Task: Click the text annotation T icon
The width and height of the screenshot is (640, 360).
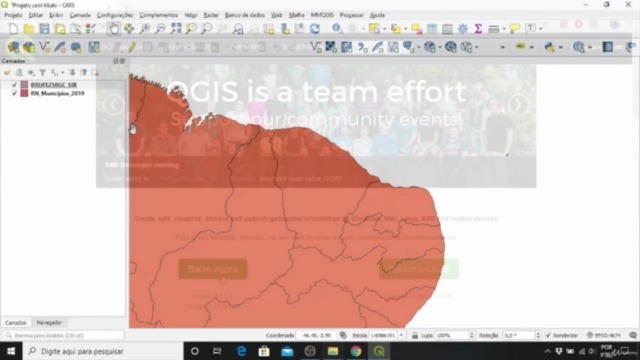Action: pyautogui.click(x=530, y=29)
